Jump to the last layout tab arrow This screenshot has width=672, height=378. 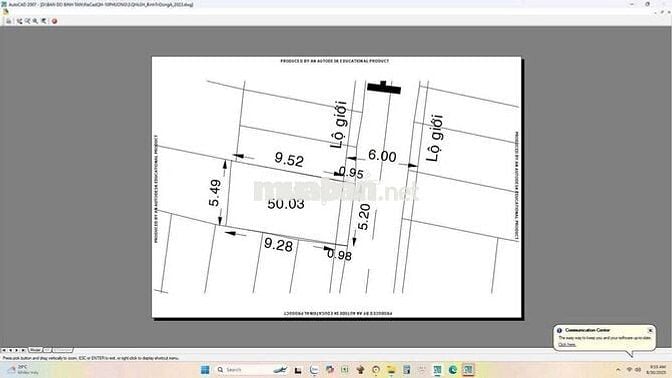tap(23, 350)
